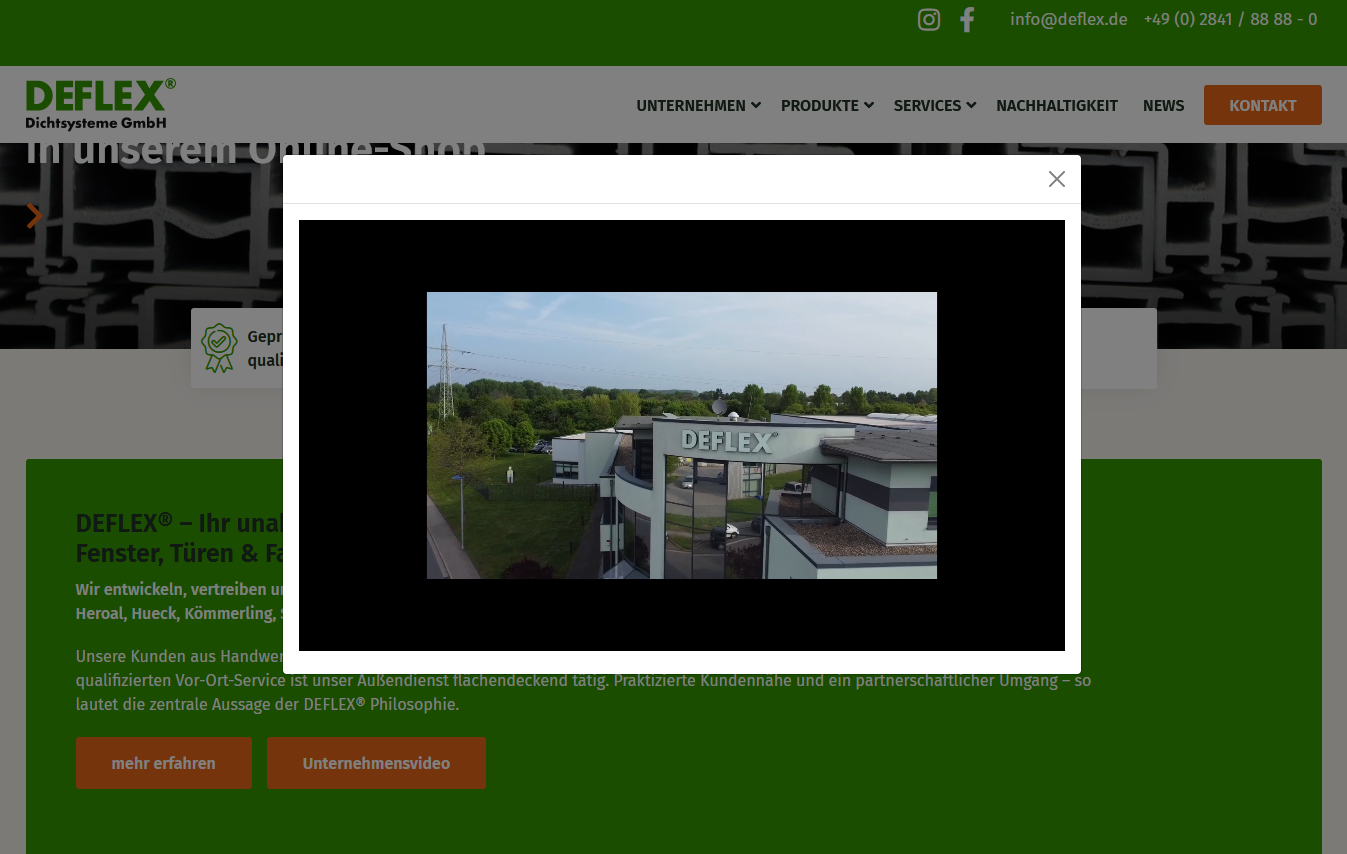The width and height of the screenshot is (1347, 854).
Task: Click the orange slider arrow chevron
Action: (x=35, y=215)
